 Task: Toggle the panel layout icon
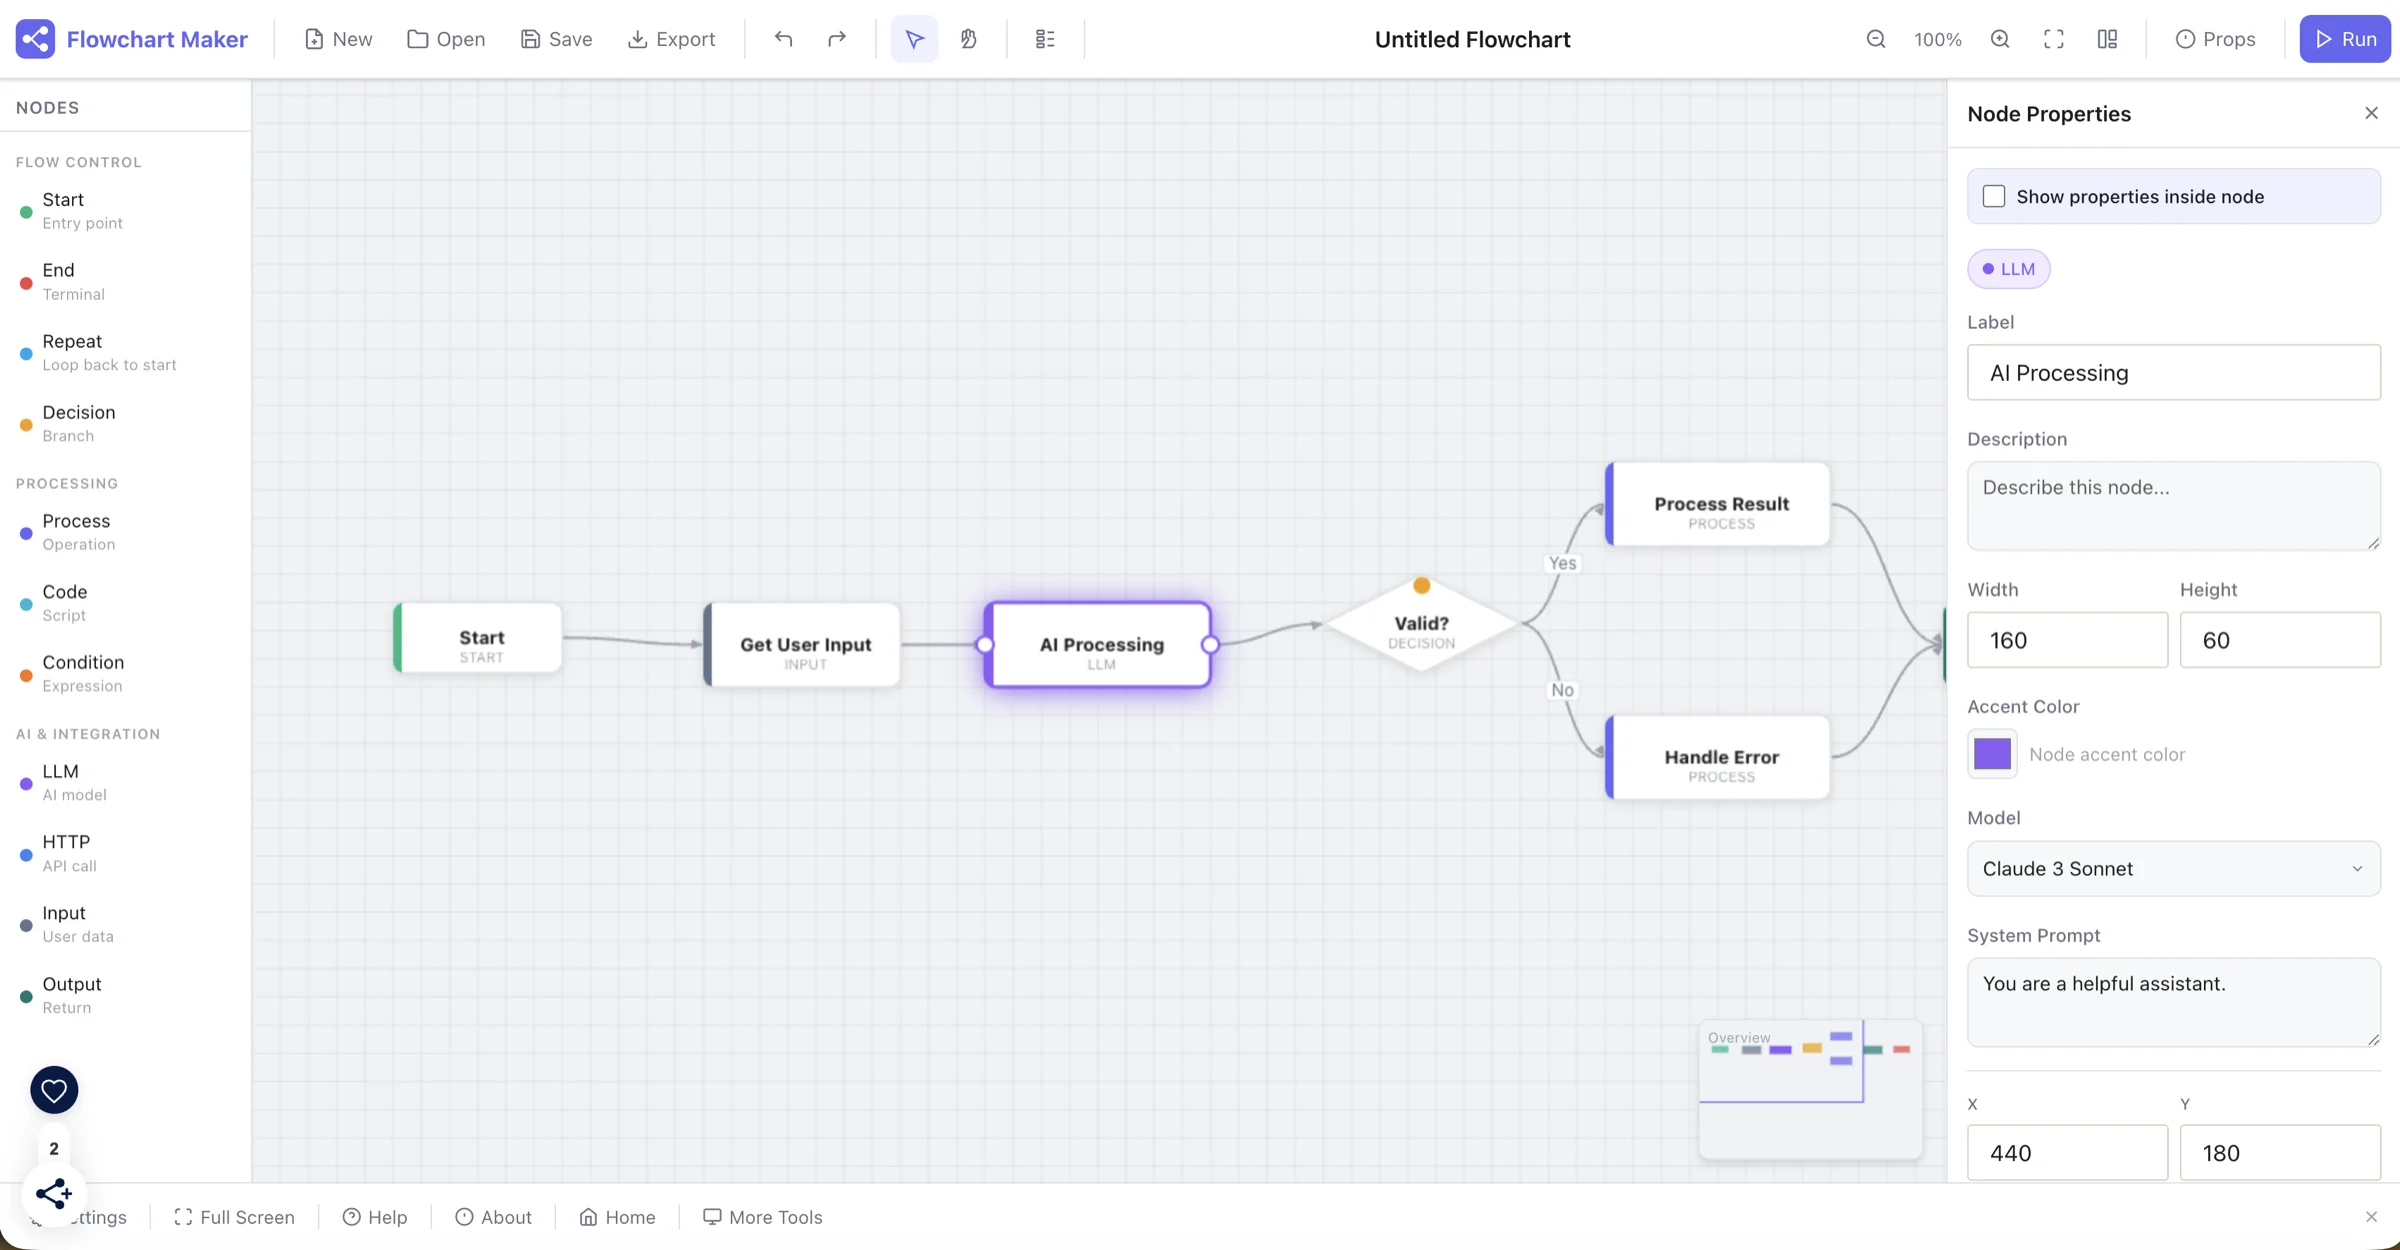click(2107, 39)
